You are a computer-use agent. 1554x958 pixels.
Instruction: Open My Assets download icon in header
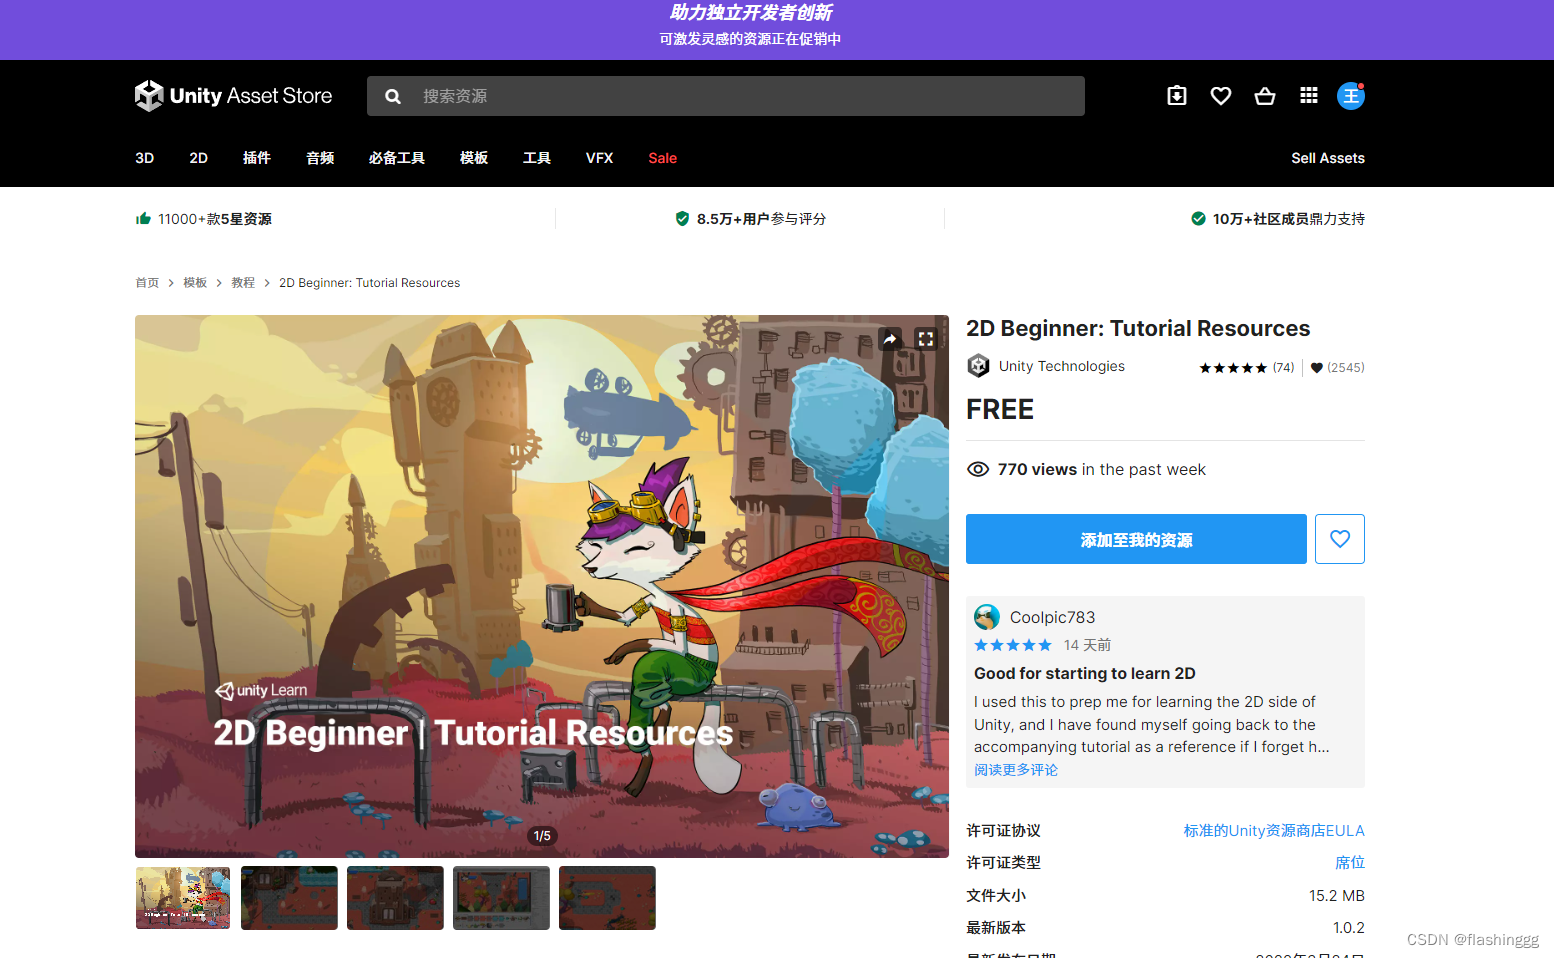click(1177, 96)
